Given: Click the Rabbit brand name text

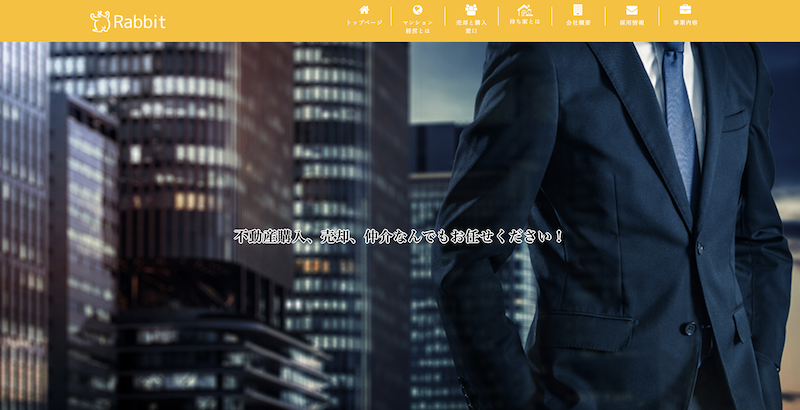Looking at the screenshot, I should click(139, 21).
